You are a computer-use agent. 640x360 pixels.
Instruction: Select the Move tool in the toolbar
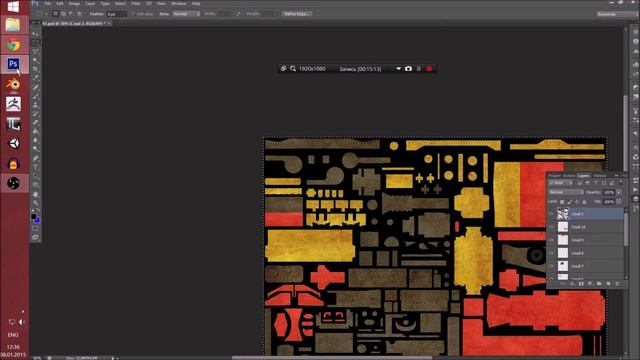(x=36, y=34)
